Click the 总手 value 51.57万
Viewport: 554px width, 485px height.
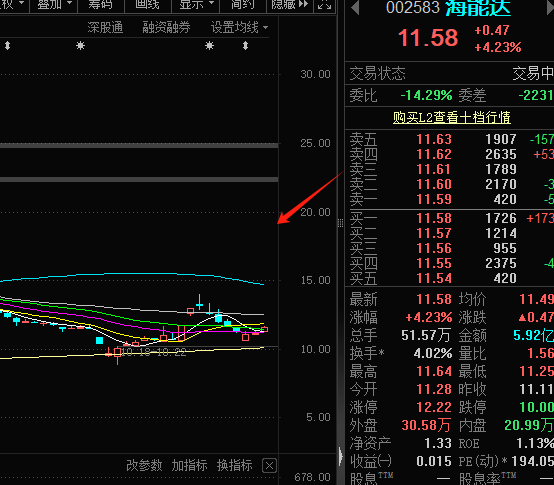tap(426, 335)
